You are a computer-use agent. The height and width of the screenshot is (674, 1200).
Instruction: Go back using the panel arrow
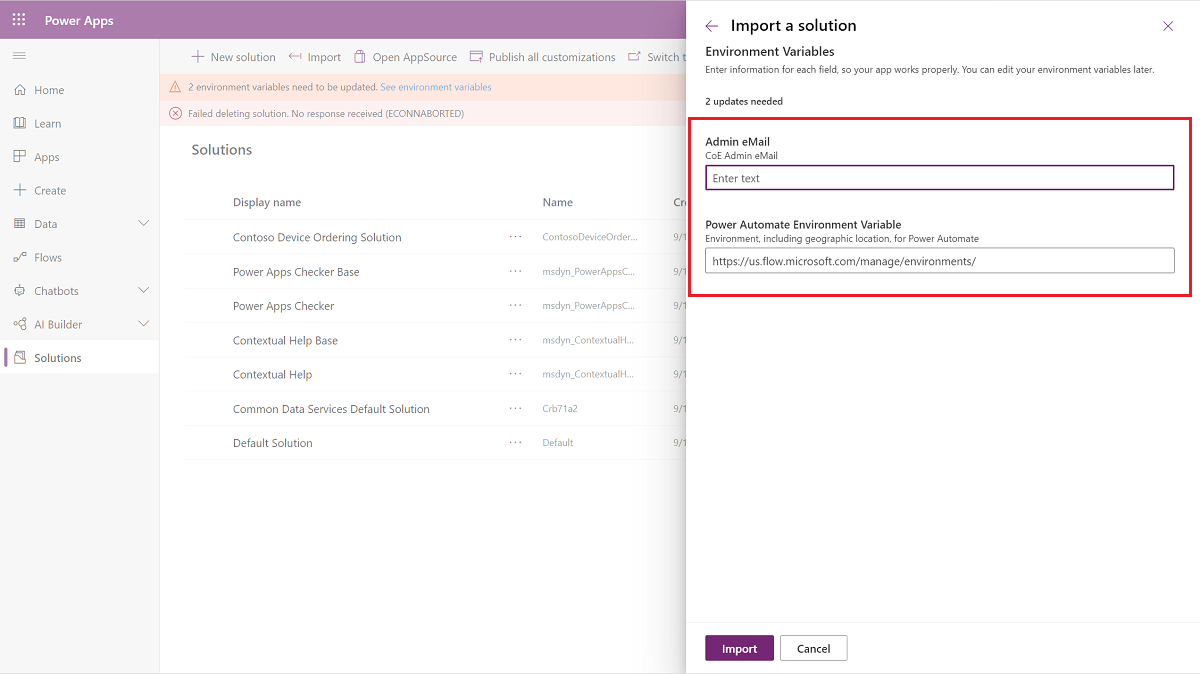point(712,26)
